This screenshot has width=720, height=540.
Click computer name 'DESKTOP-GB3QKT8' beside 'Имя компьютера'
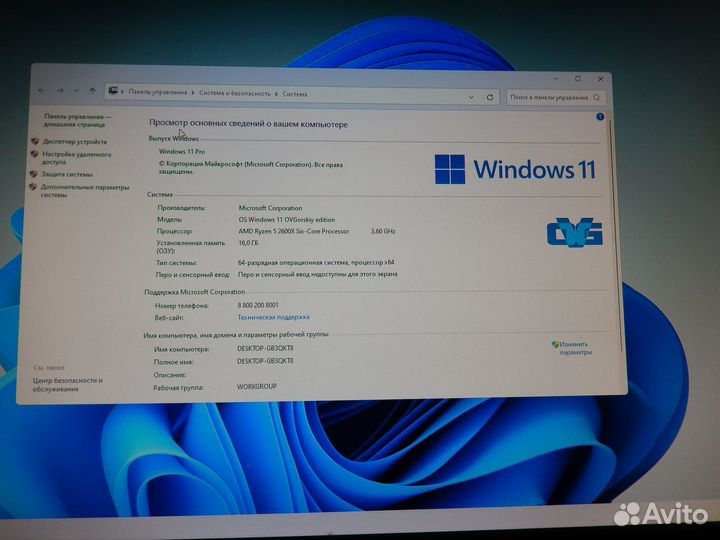click(265, 349)
